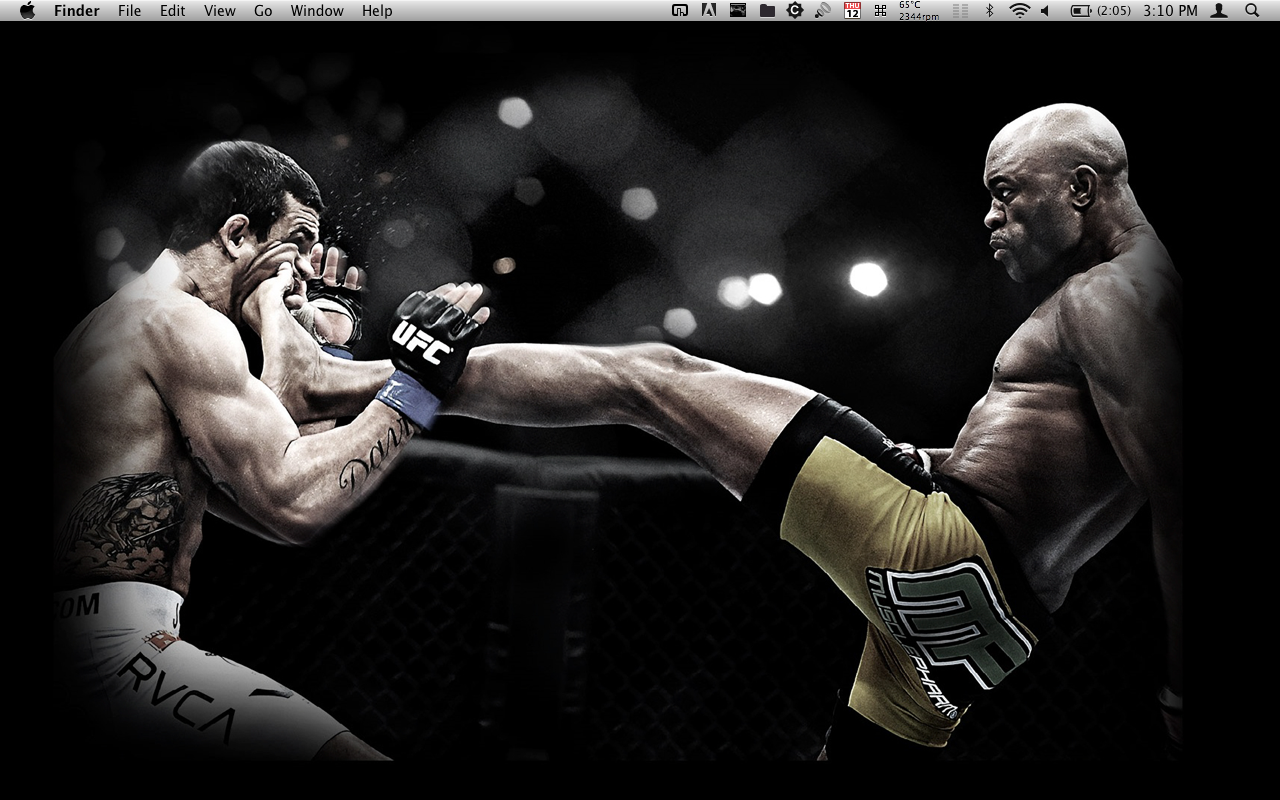Open the calendar THU 12 menu bar icon
Image resolution: width=1280 pixels, height=800 pixels.
[x=852, y=11]
